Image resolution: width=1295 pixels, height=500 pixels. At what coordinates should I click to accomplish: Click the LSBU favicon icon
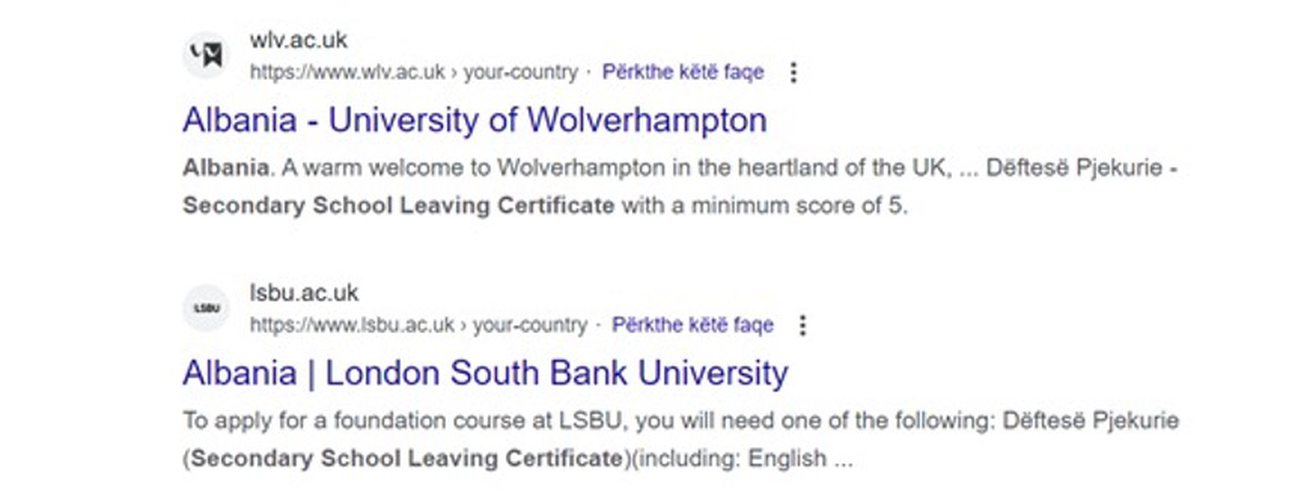click(x=207, y=309)
